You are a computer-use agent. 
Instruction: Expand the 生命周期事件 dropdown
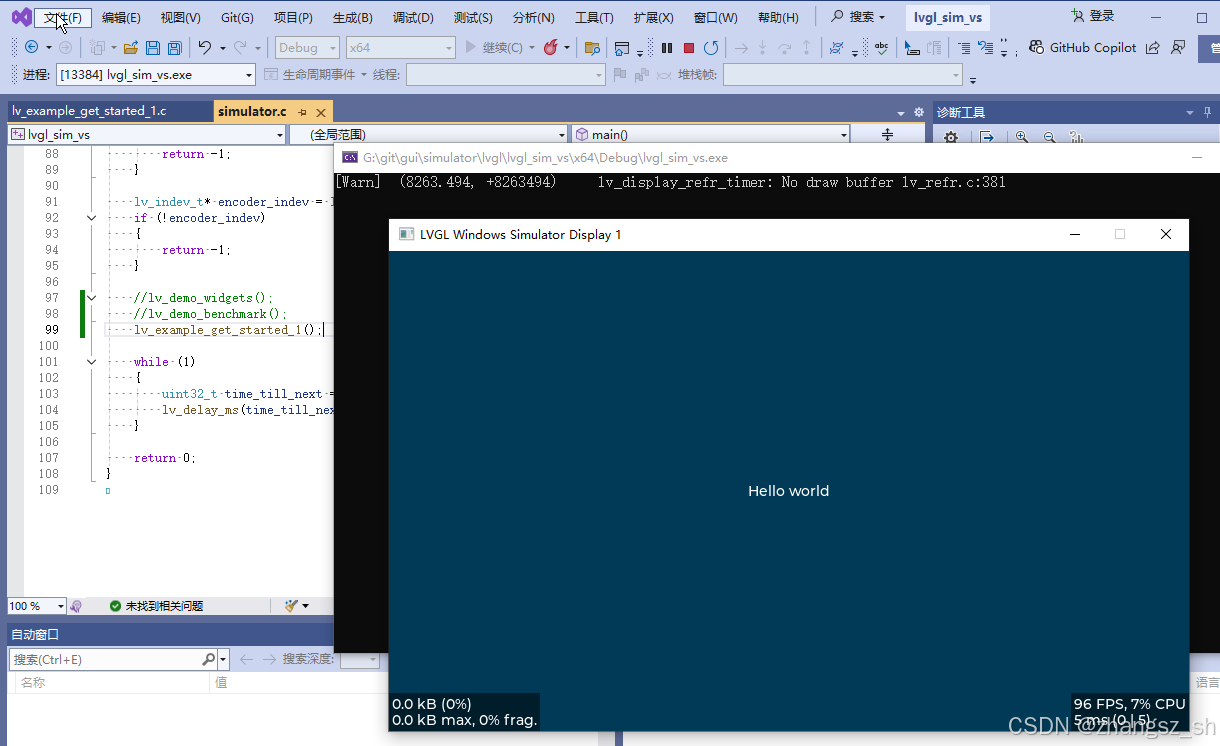(x=364, y=75)
